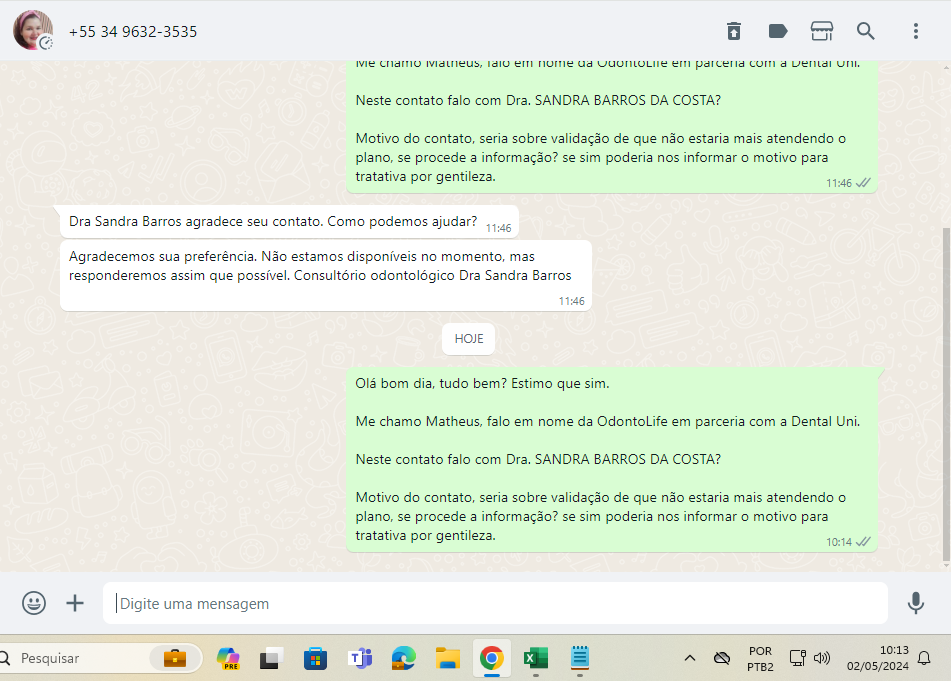951x681 pixels.
Task: Focus the 'Digite uma mensagem' field
Action: (495, 603)
